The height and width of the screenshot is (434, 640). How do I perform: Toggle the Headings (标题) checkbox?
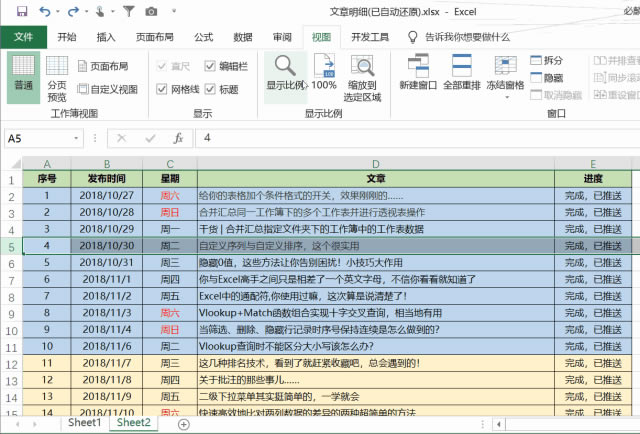[211, 89]
